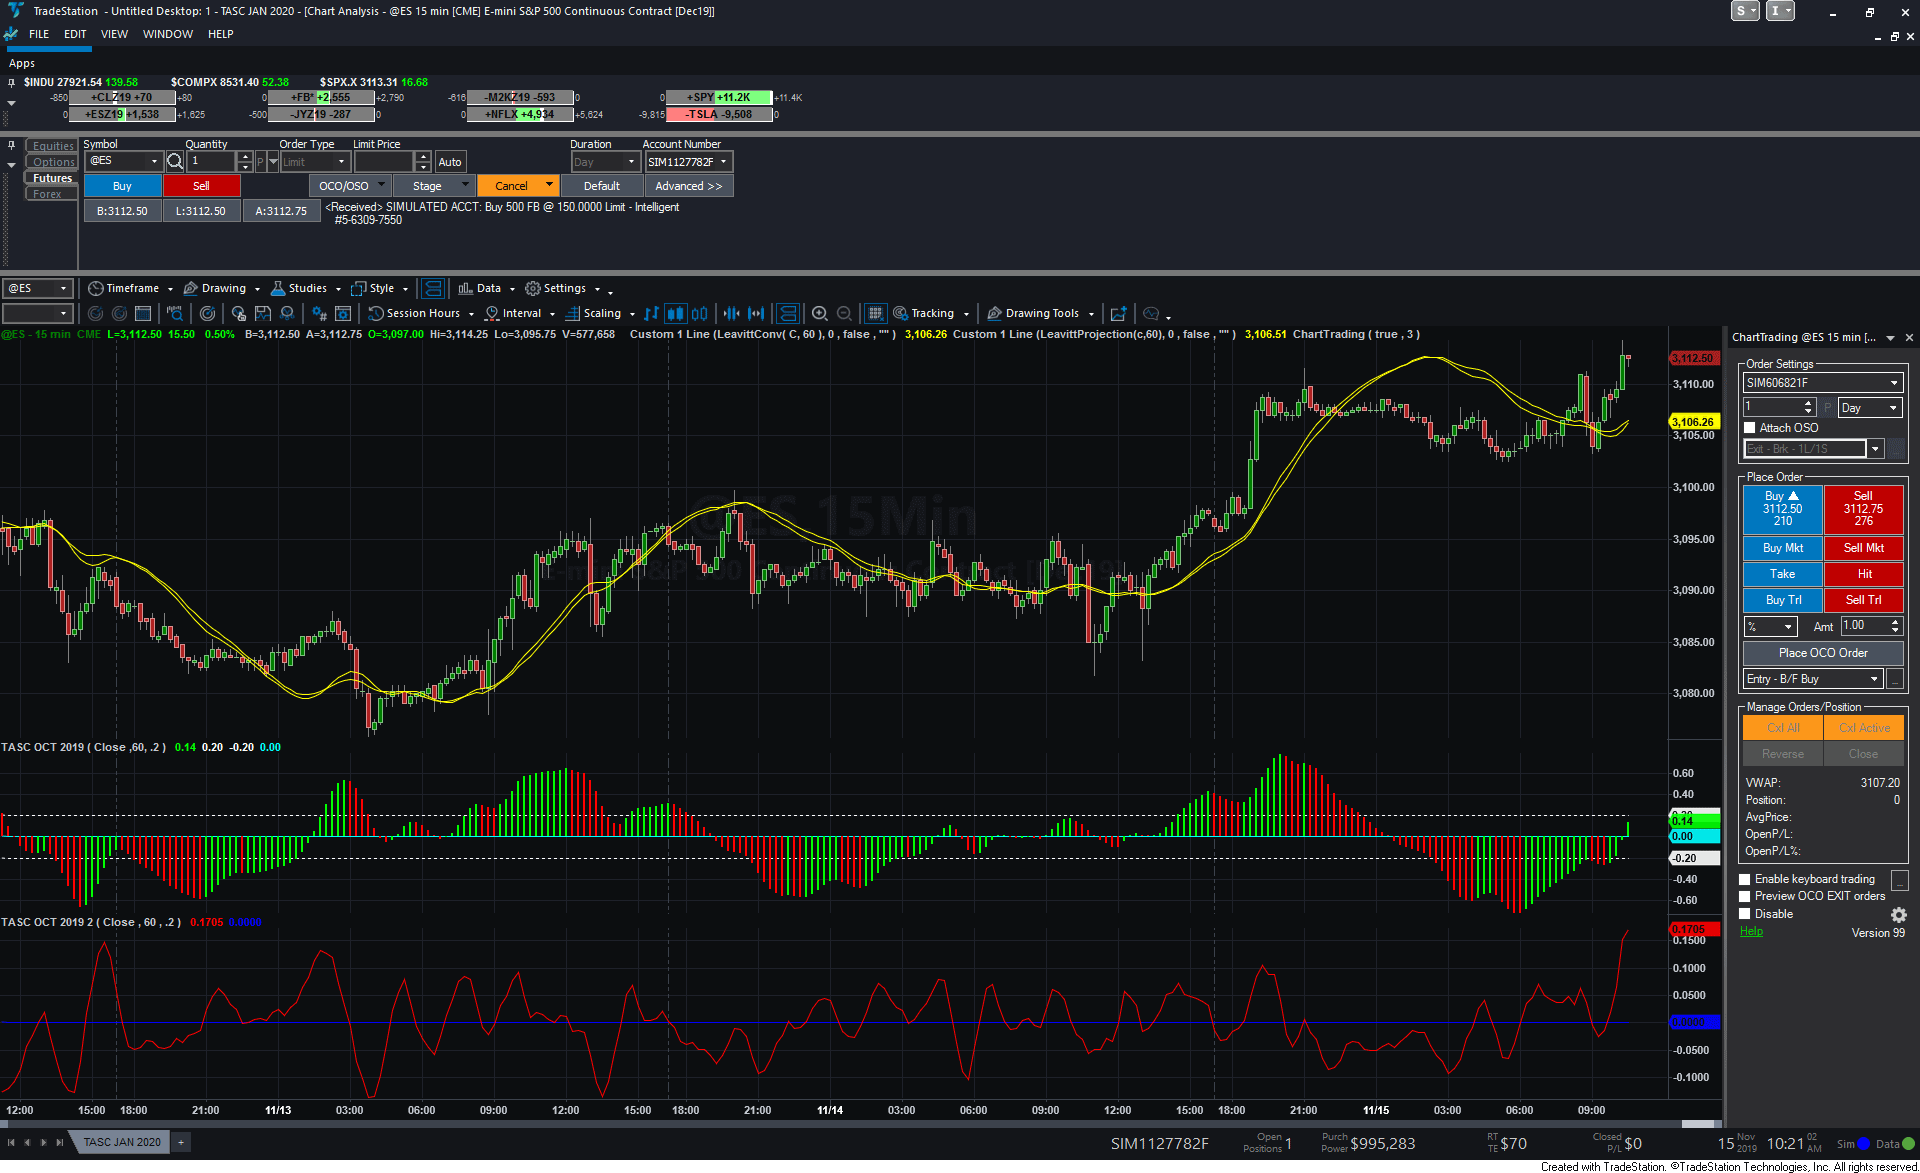Open the Settings gear on the chart toolbar

pos(533,288)
